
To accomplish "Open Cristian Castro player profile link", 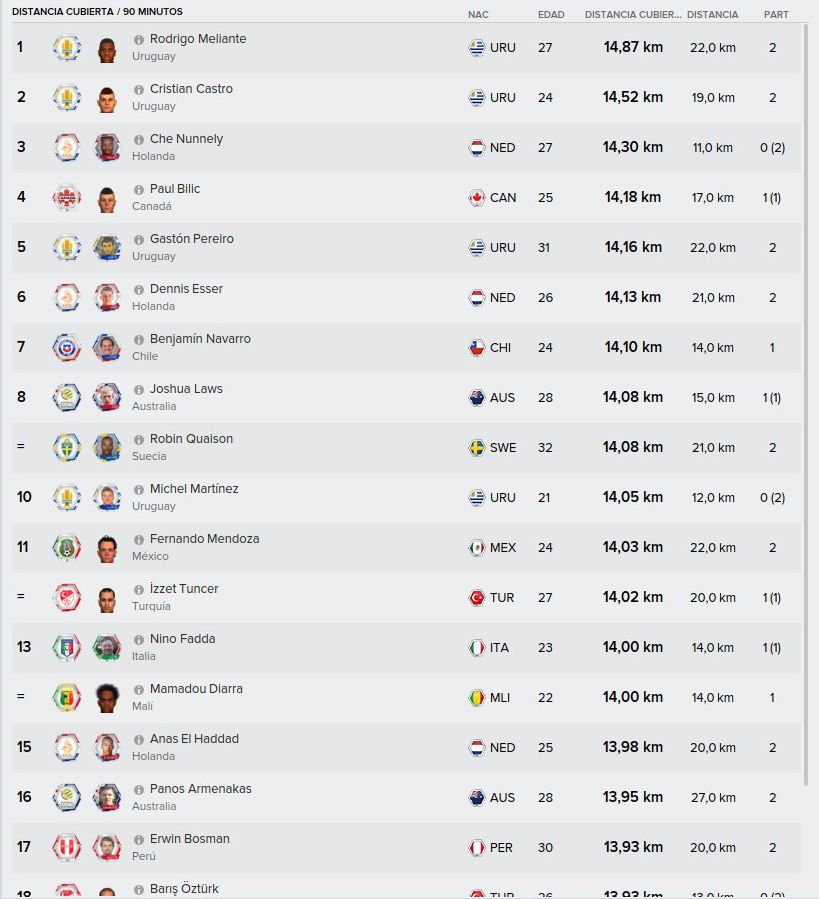I will coord(191,89).
